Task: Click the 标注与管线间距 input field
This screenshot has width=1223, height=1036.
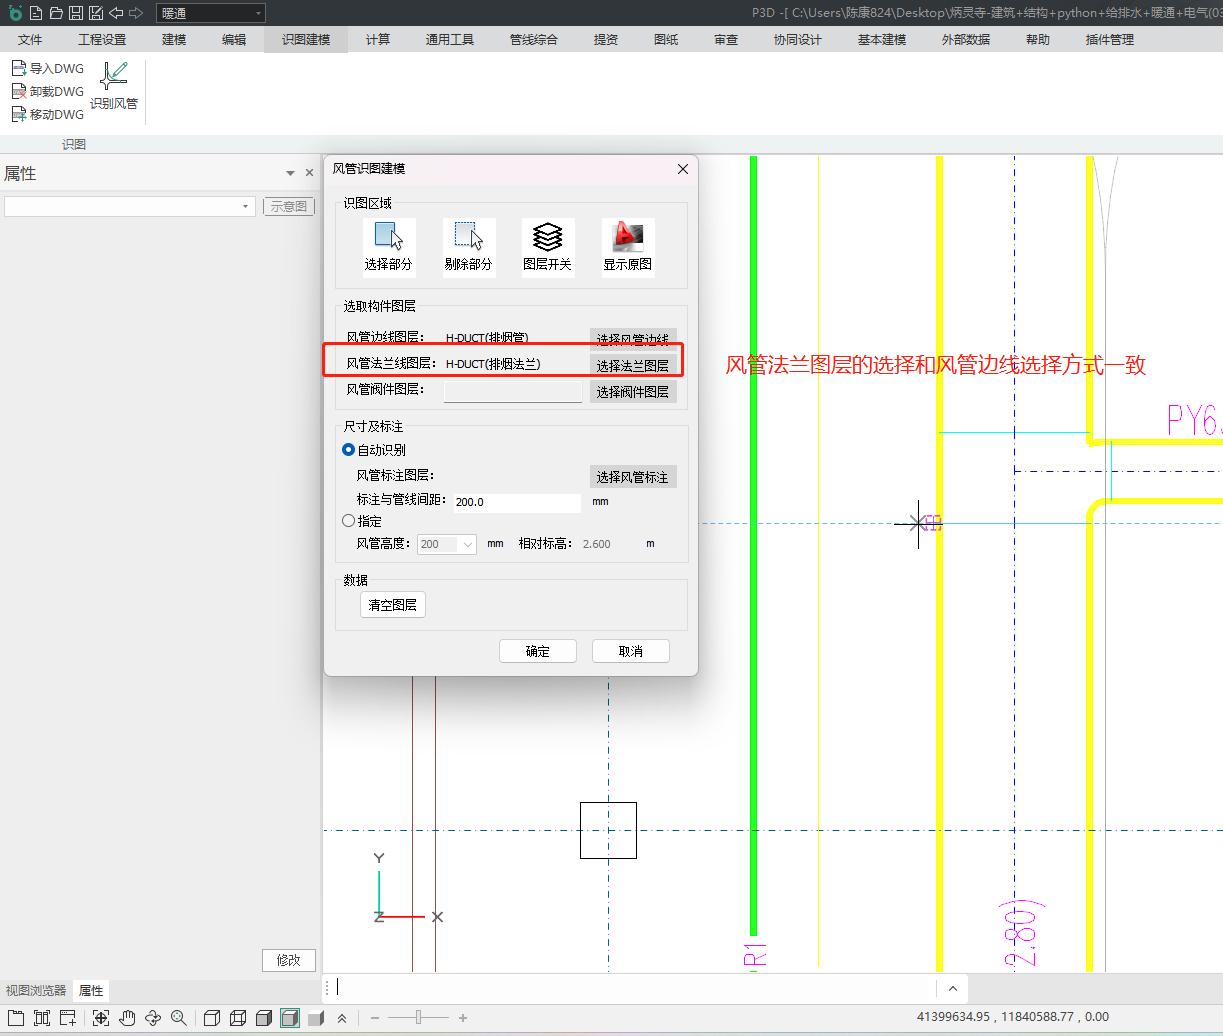Action: 516,502
